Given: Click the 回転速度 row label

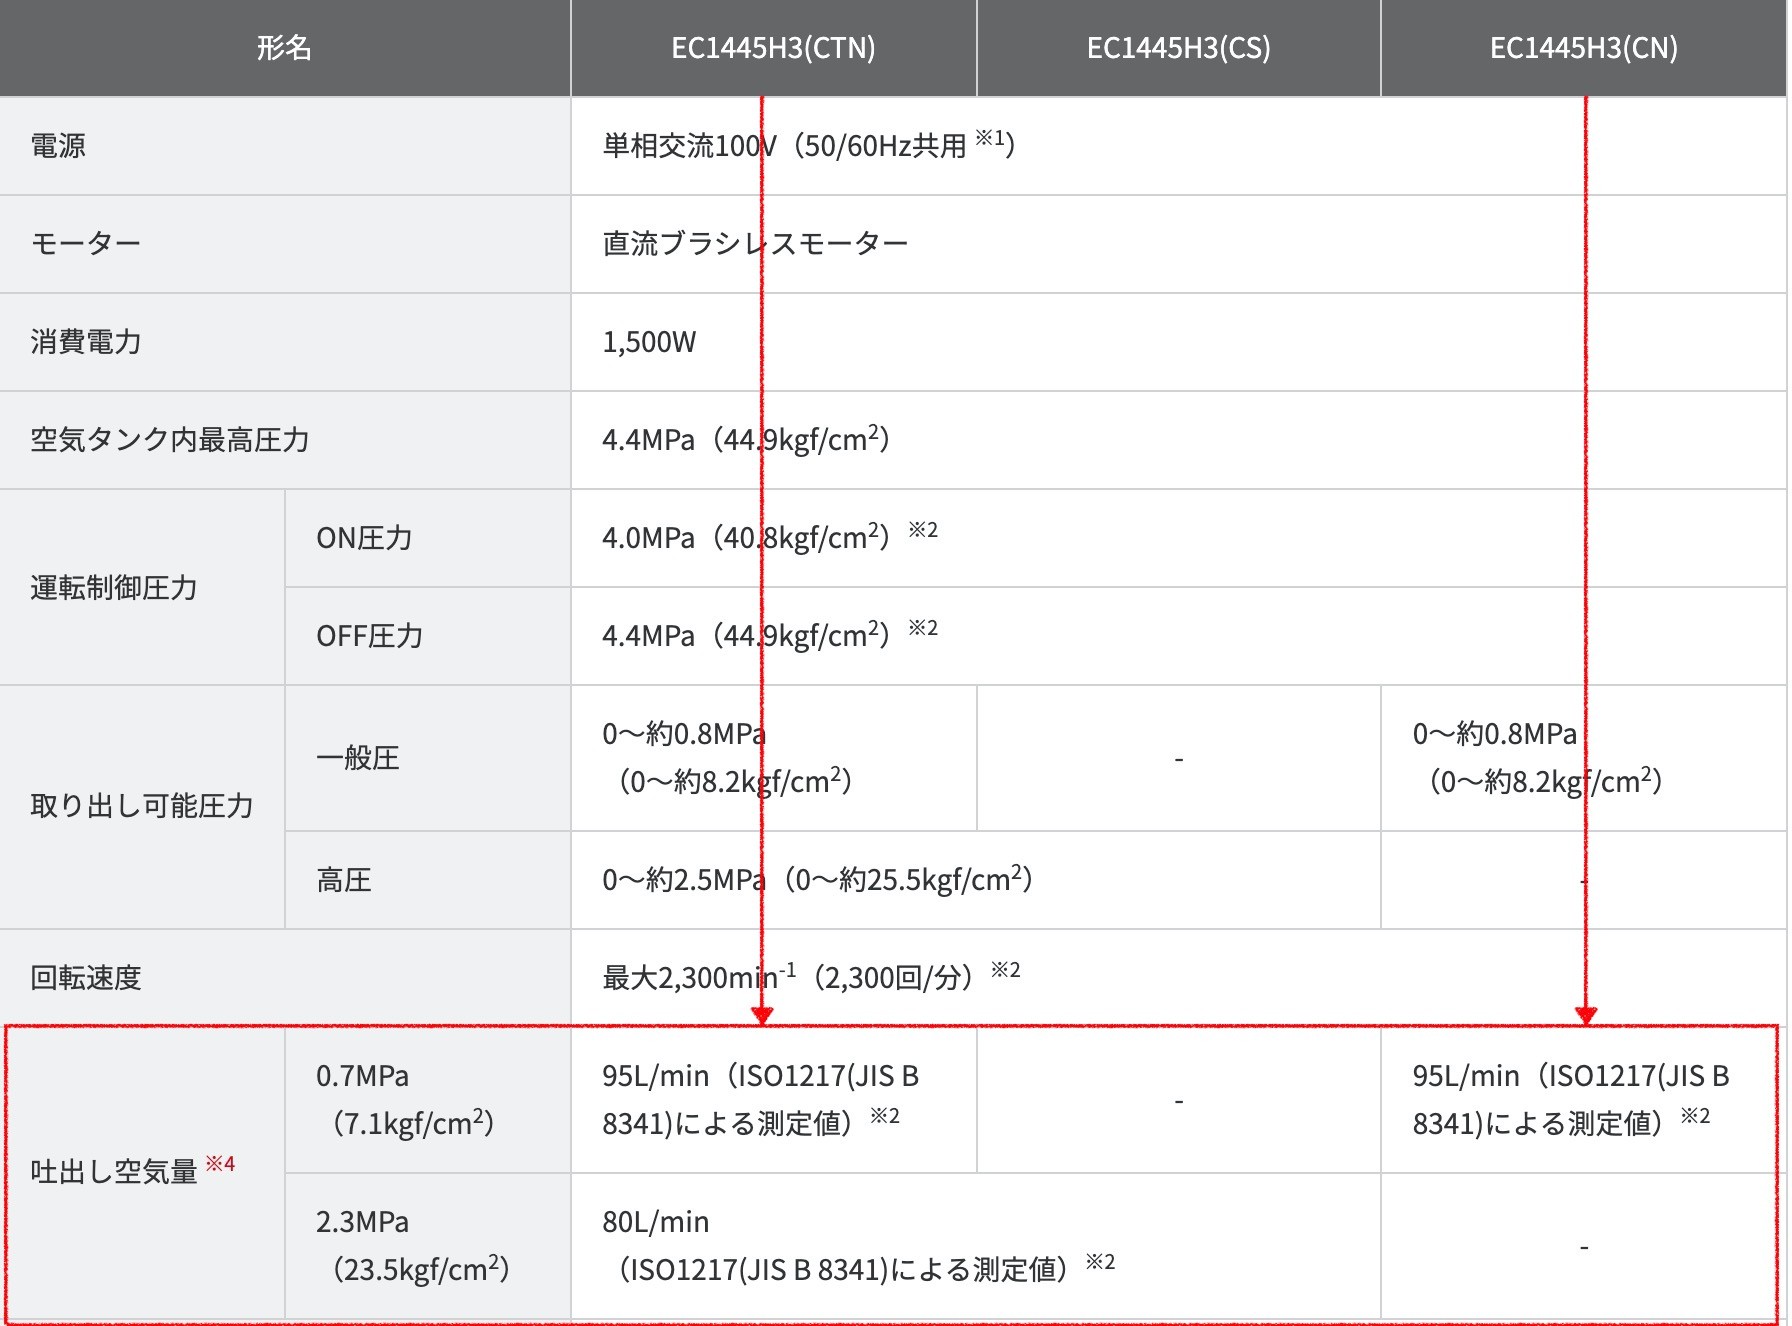Looking at the screenshot, I should 86,978.
